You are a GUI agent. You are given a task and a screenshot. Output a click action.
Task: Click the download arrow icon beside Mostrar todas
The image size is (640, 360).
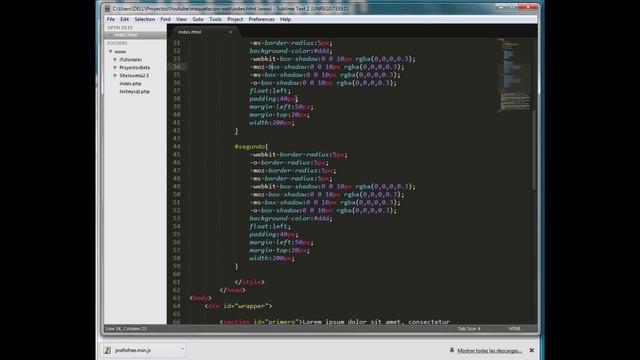[x=452, y=350]
